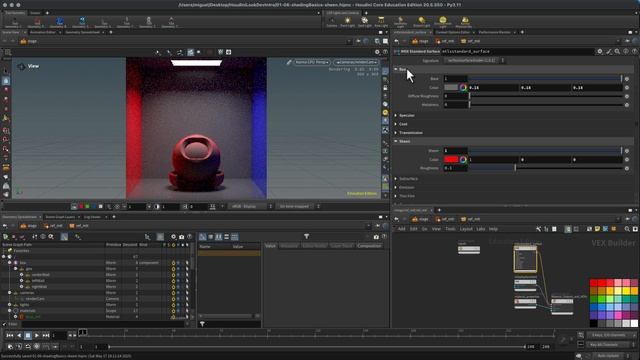Expand the Transmission parameter section

tap(396, 133)
